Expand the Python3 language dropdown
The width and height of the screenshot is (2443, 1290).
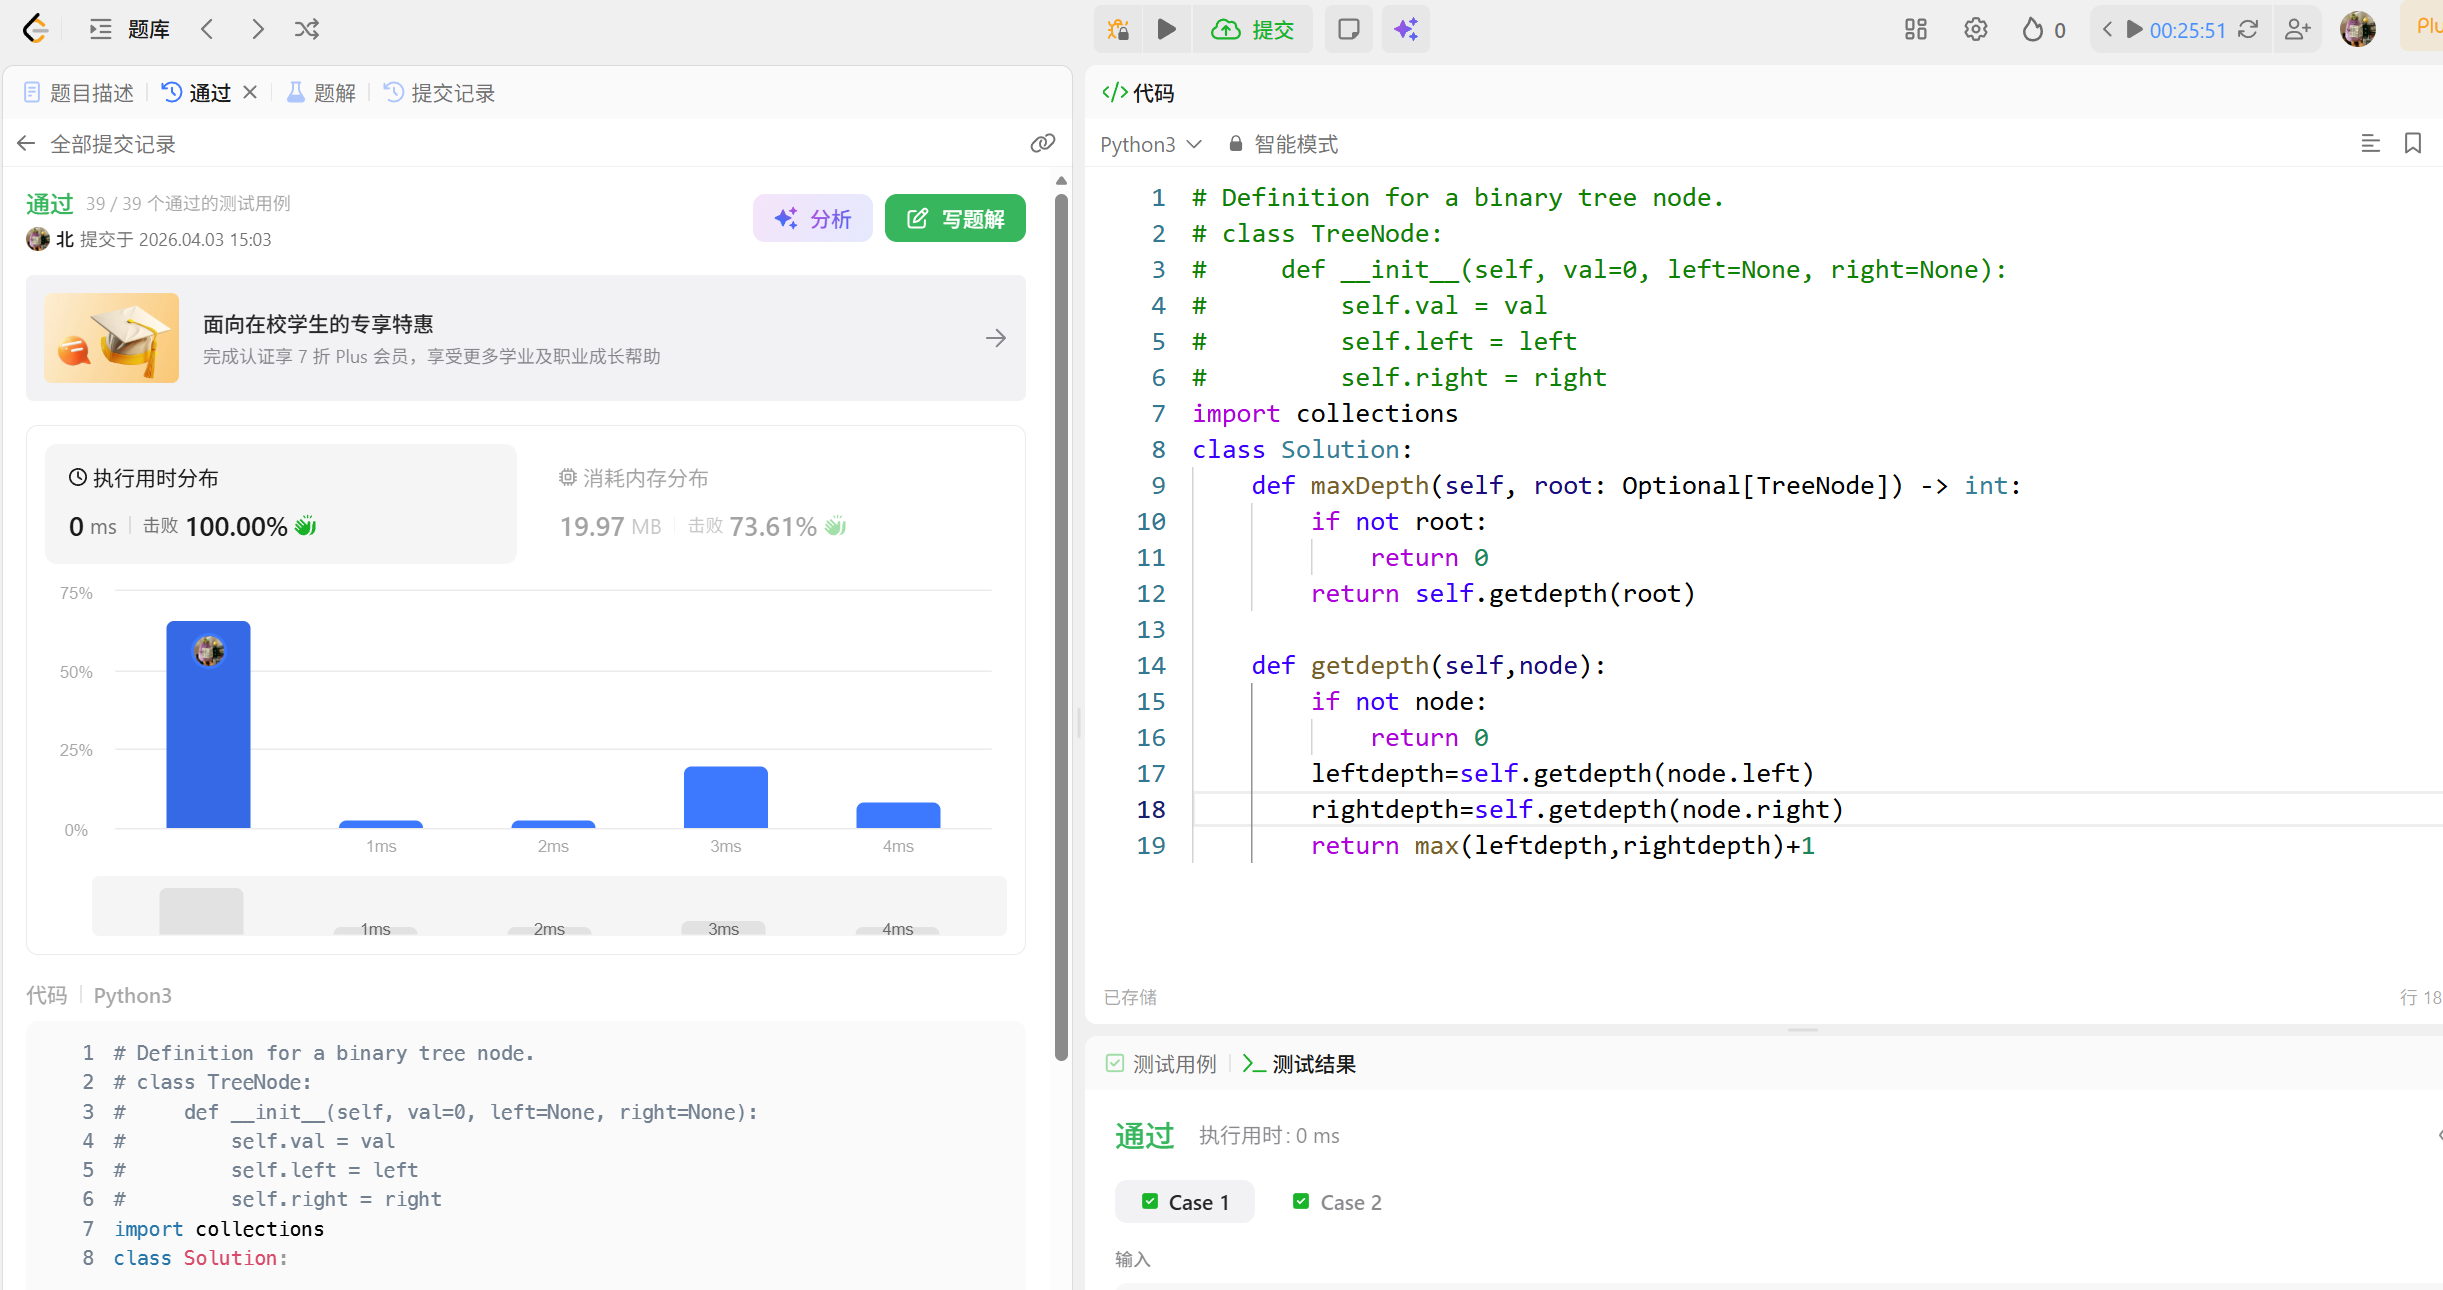[1150, 144]
